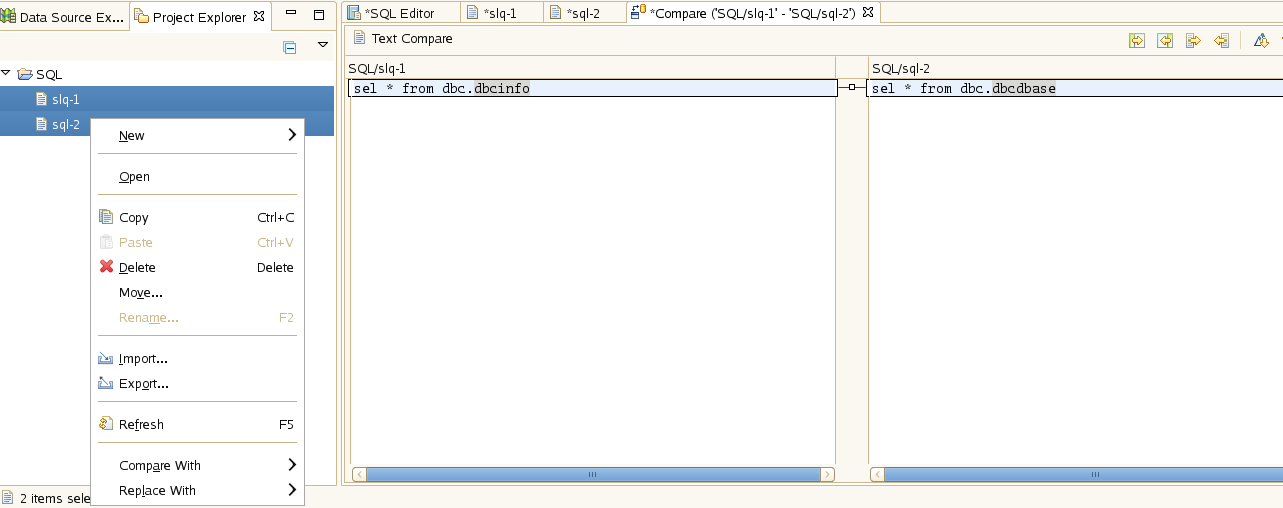Select Refresh in the context menu
Image resolution: width=1283 pixels, height=508 pixels.
(x=141, y=424)
